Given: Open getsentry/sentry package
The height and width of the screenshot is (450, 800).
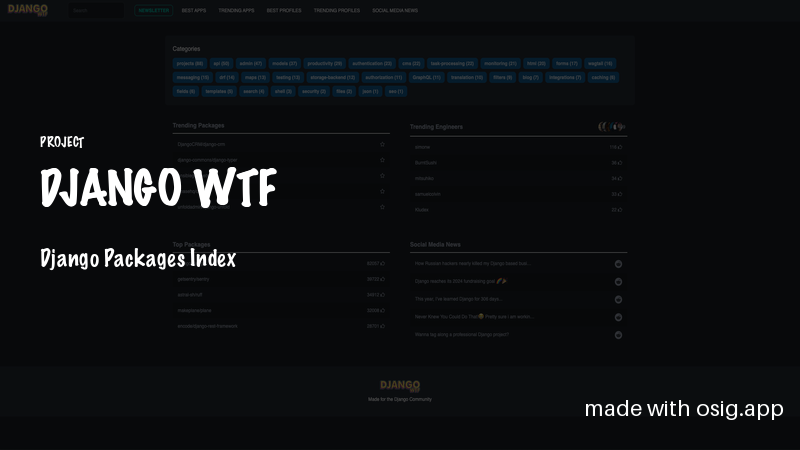Looking at the screenshot, I should click(193, 279).
